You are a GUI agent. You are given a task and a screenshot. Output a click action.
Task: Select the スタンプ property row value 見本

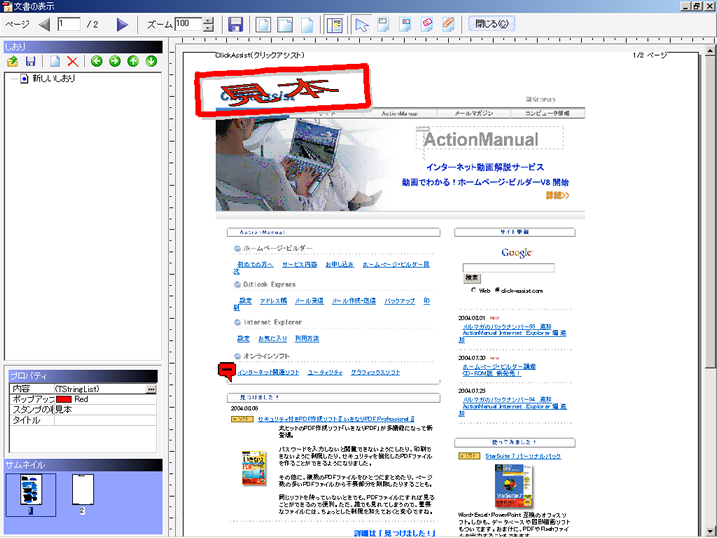105,410
